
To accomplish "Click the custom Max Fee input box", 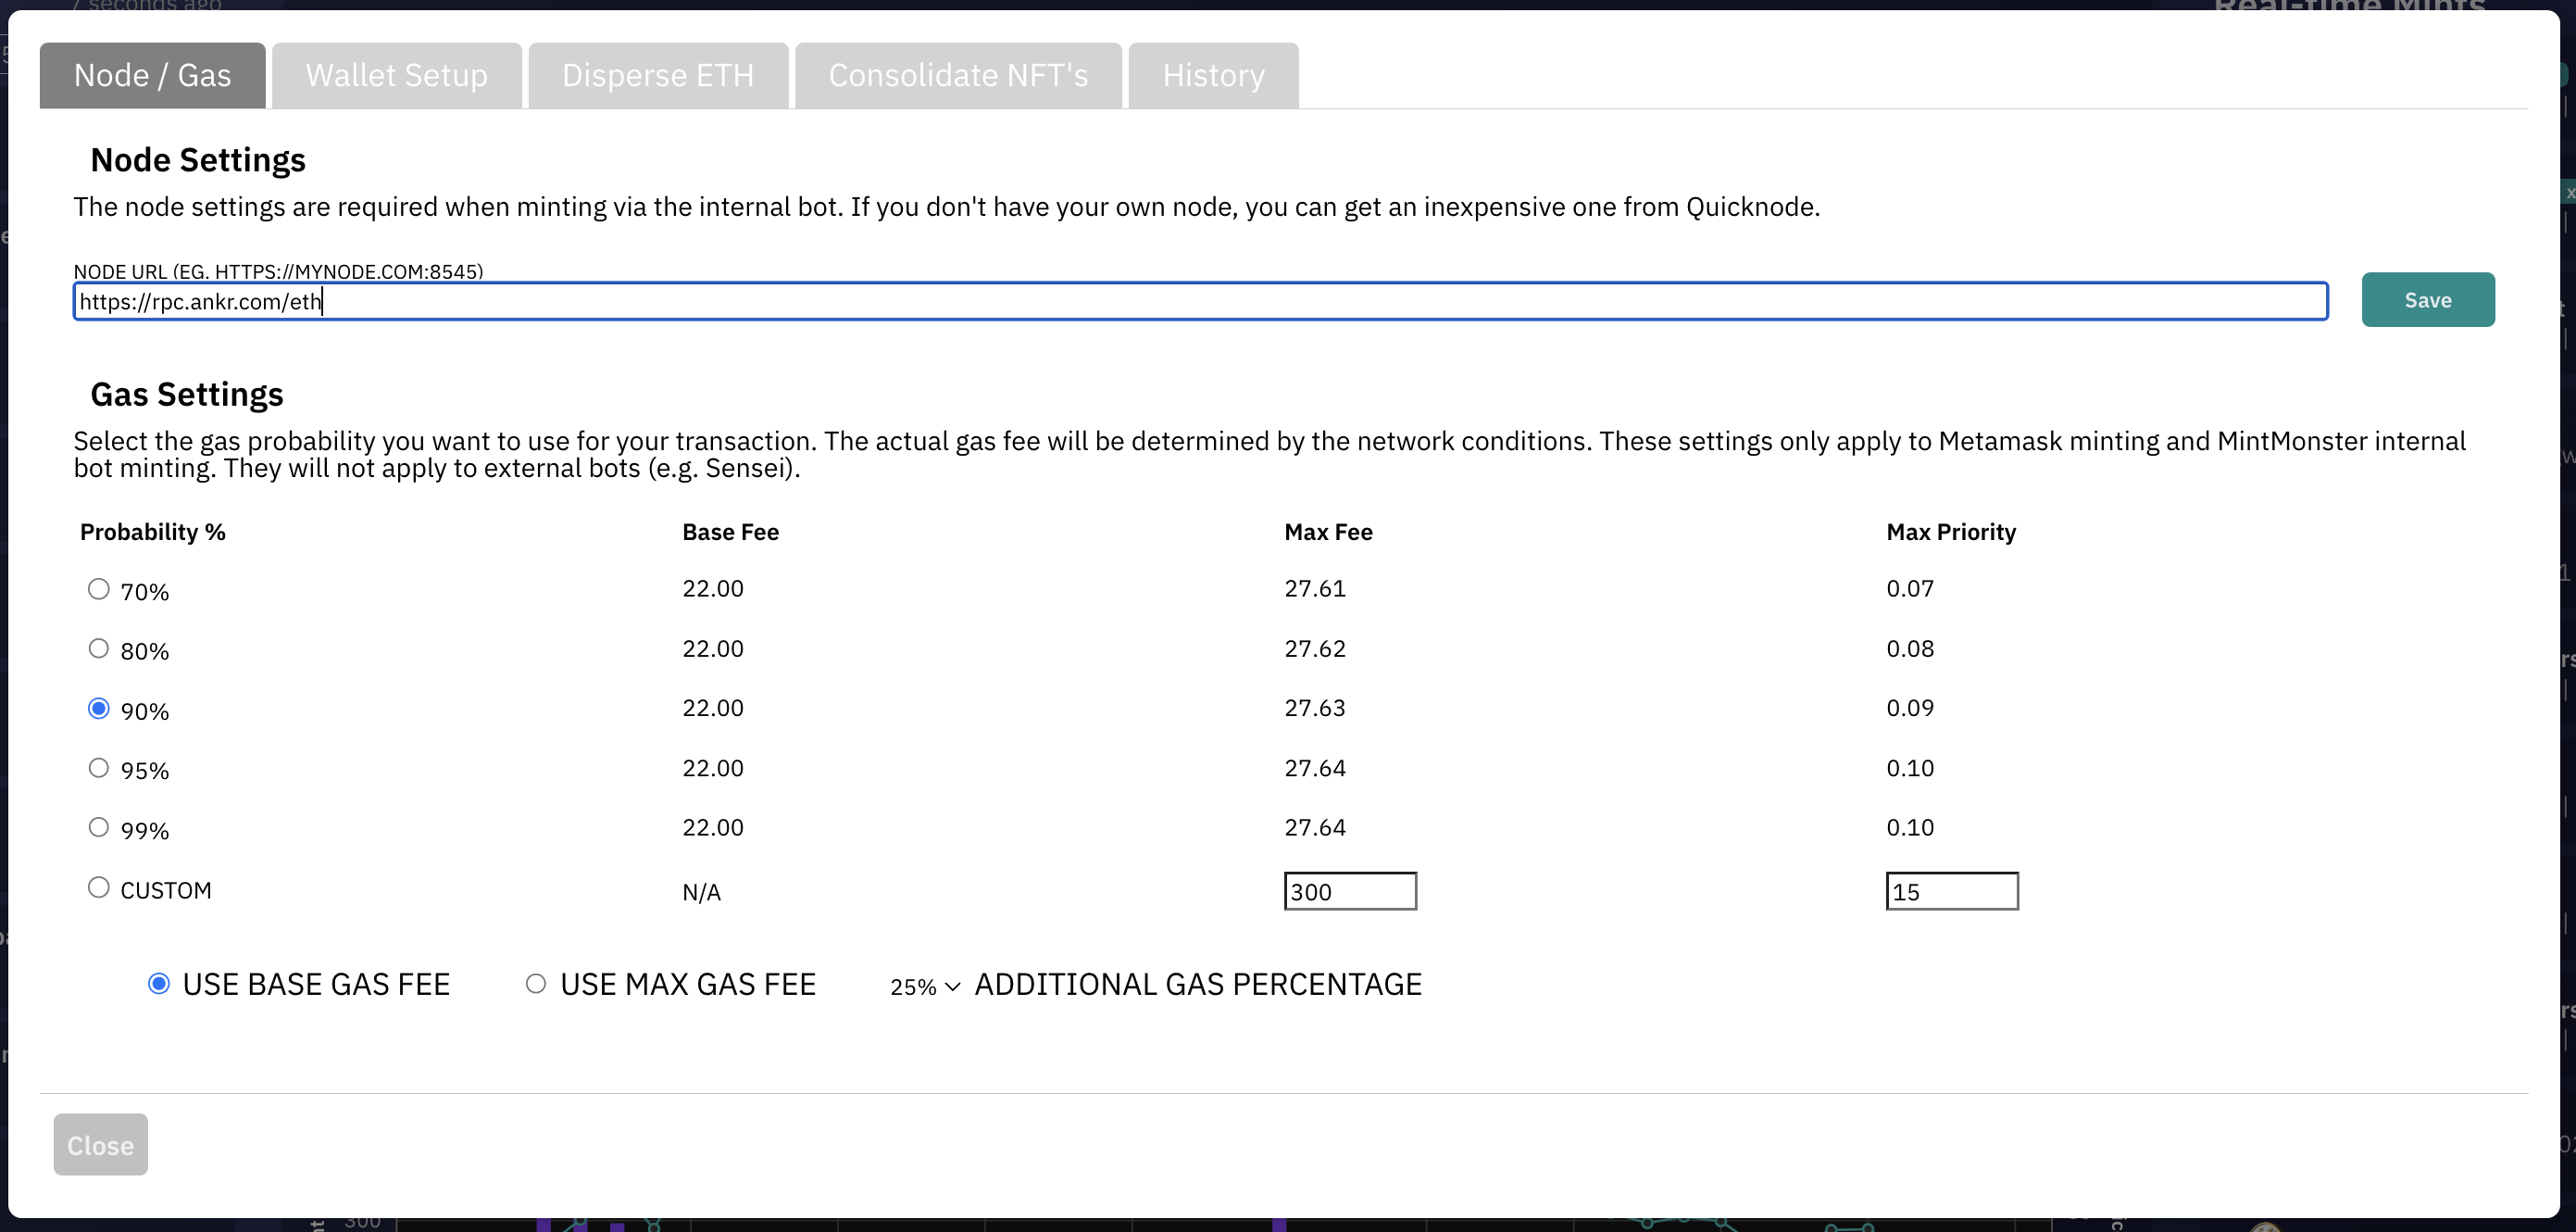I will [x=1350, y=892].
